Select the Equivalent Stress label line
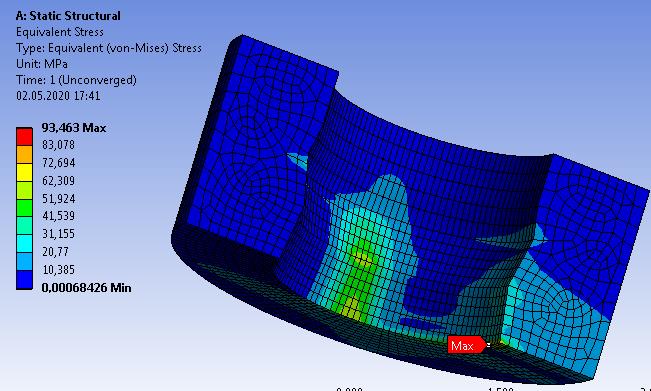This screenshot has width=651, height=391. (x=60, y=32)
